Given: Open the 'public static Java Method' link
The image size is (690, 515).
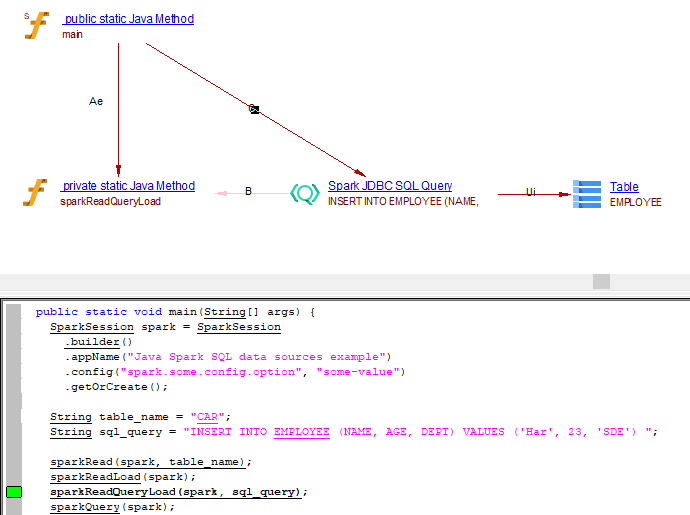Looking at the screenshot, I should [x=128, y=19].
